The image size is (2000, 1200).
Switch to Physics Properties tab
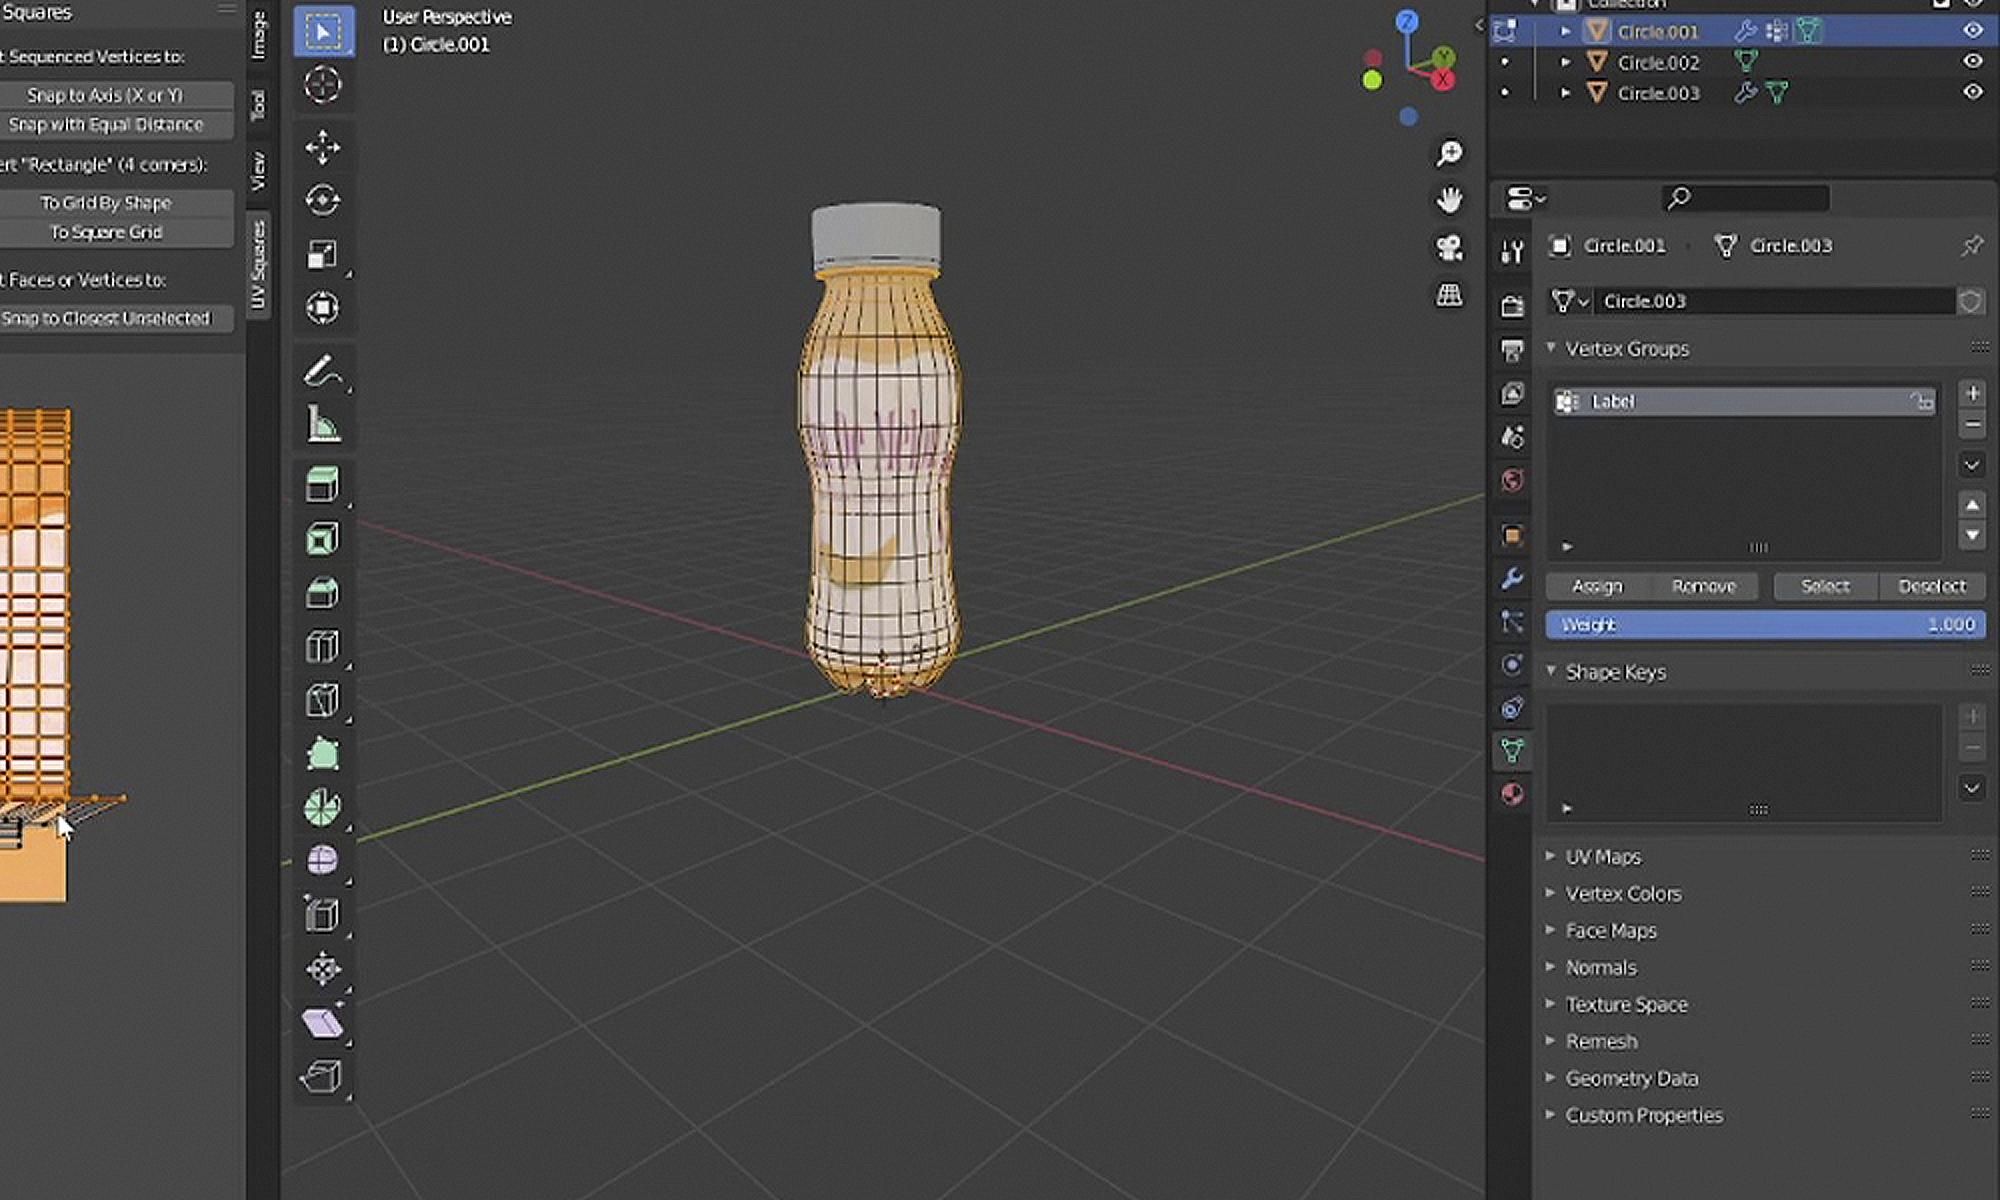click(x=1512, y=662)
